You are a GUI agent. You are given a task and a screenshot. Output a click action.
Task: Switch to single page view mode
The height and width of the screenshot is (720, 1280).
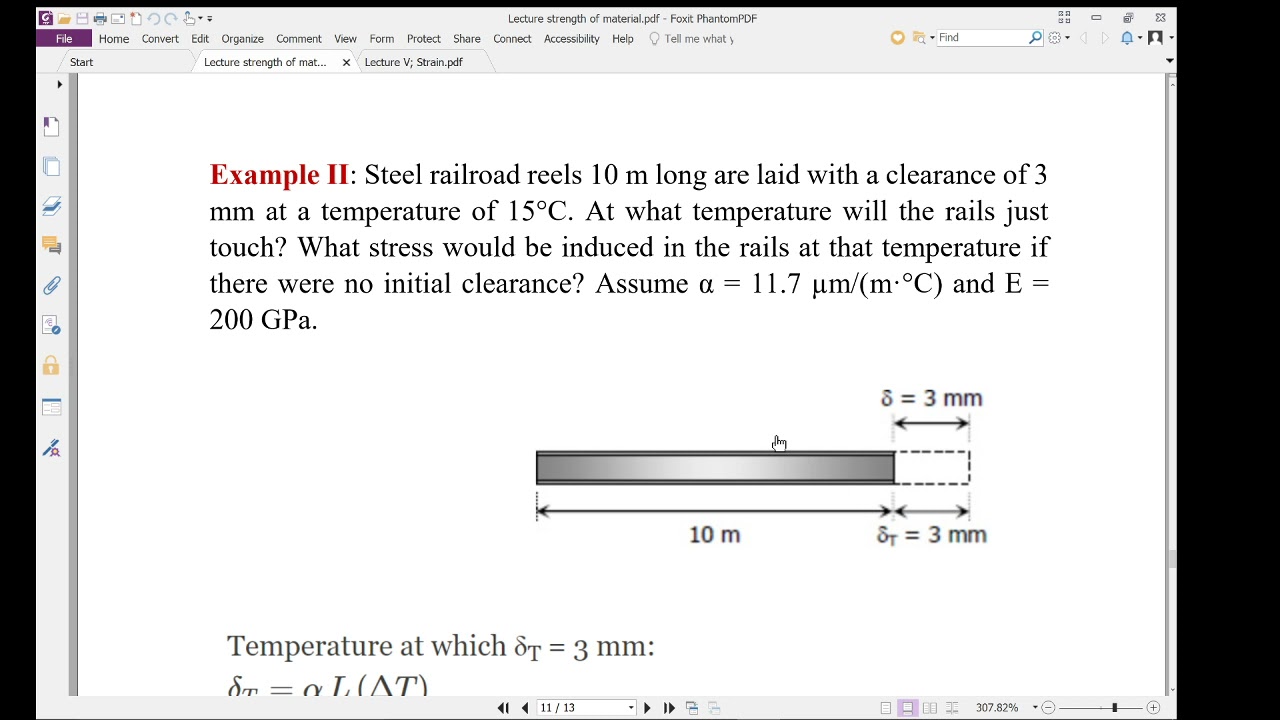[x=886, y=708]
